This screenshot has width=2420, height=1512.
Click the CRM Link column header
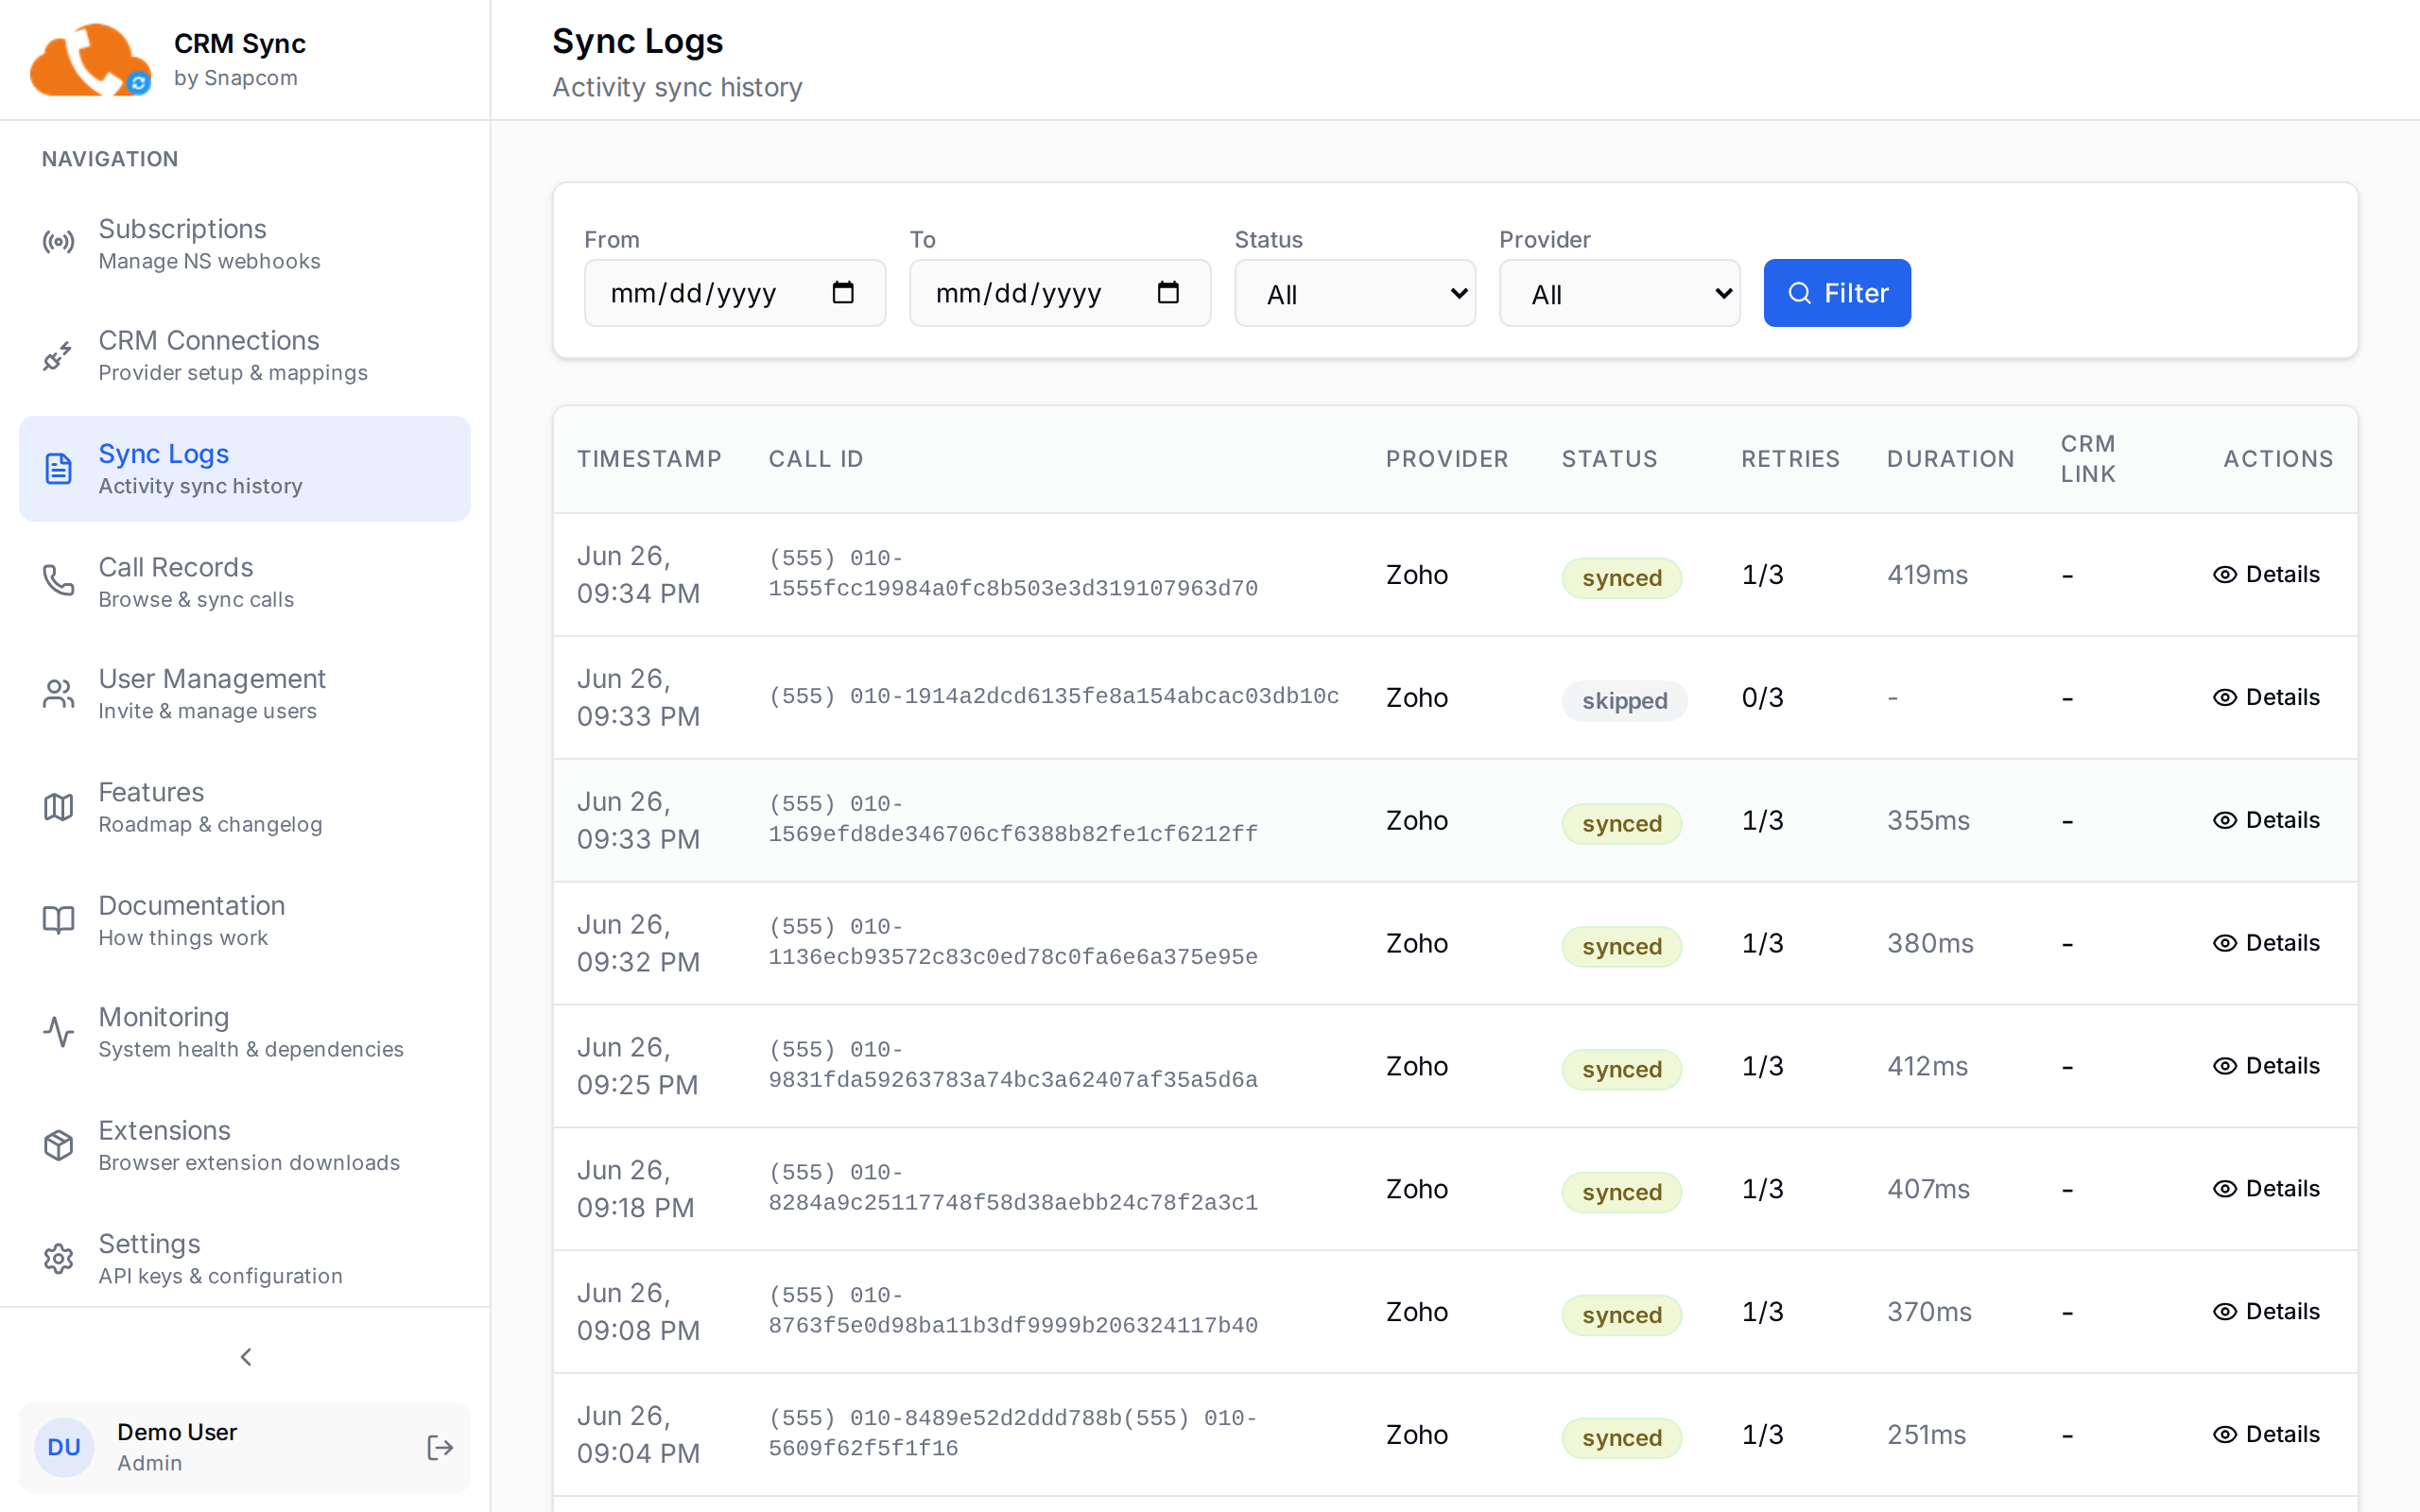point(2088,459)
